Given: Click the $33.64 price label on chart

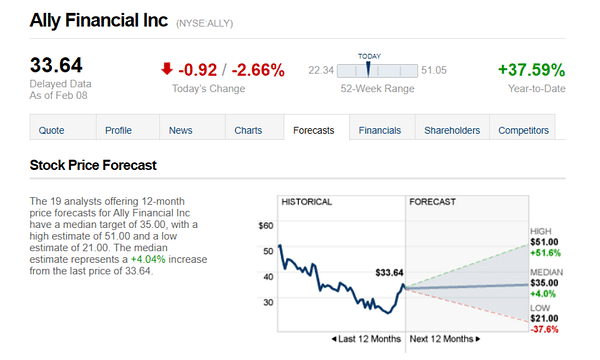Looking at the screenshot, I should tap(389, 273).
